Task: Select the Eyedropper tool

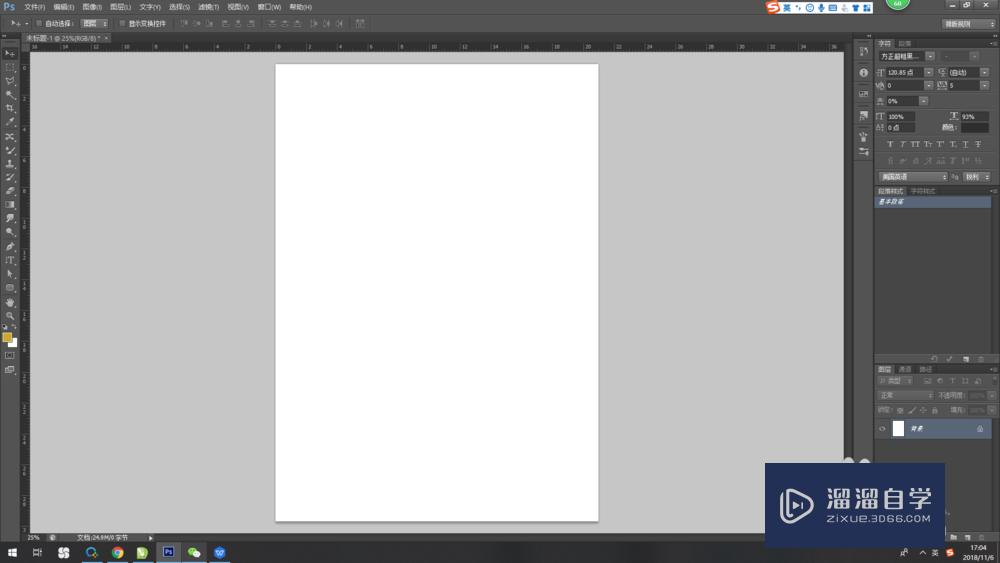Action: point(10,122)
